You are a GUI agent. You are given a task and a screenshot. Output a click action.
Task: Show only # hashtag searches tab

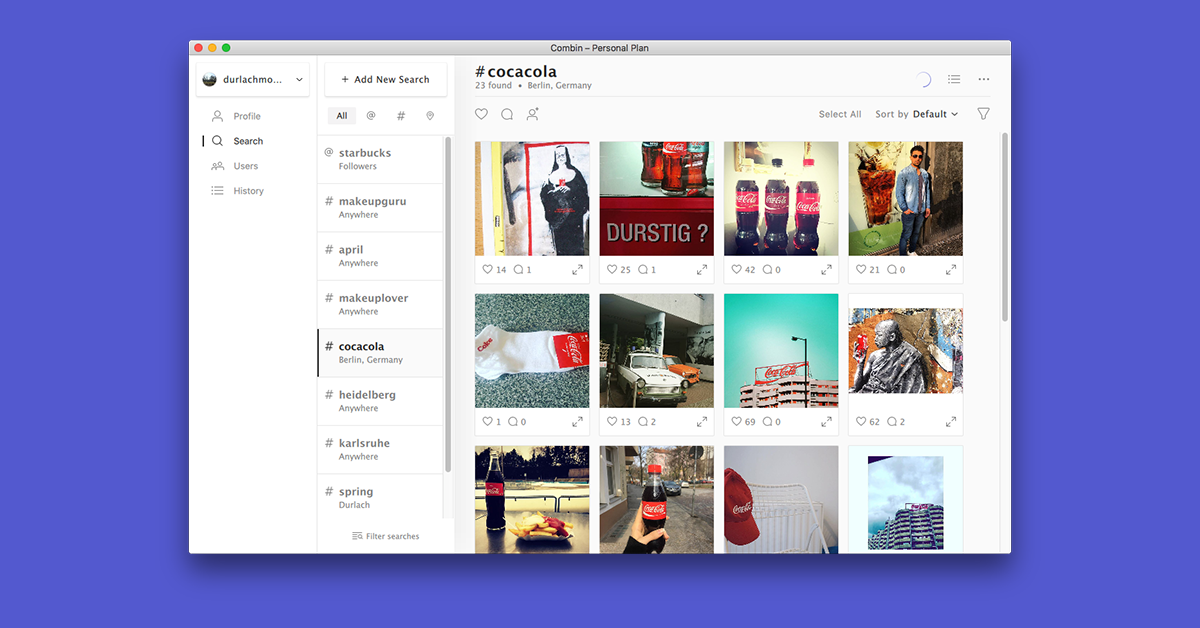point(401,116)
